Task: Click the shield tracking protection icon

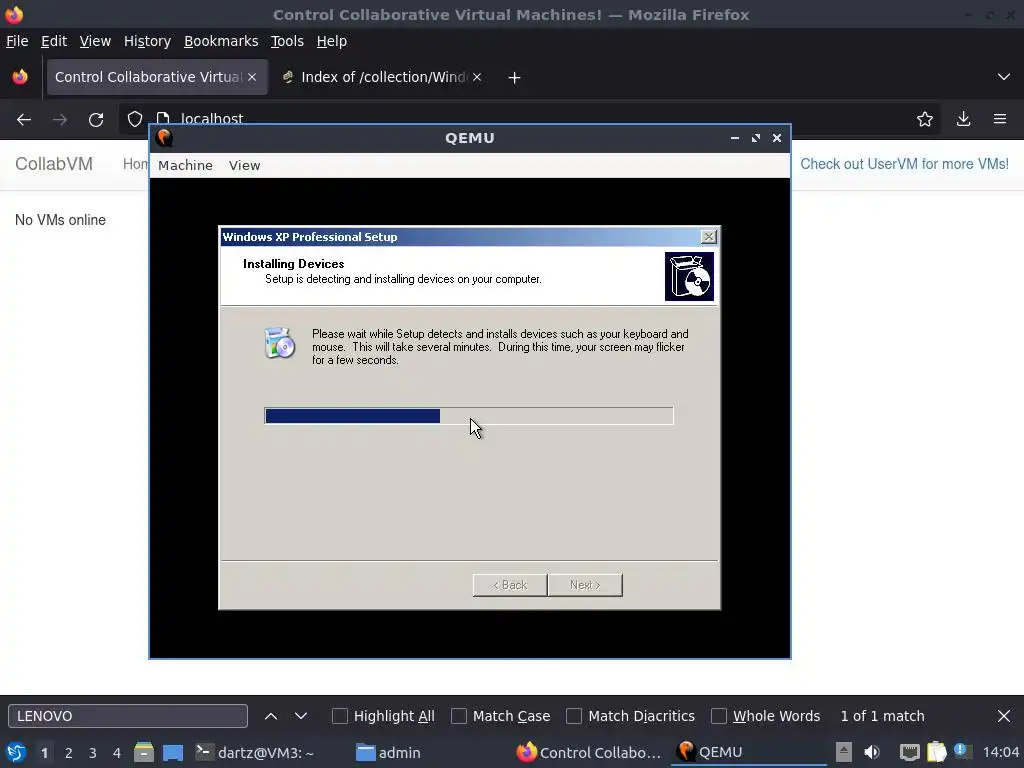Action: pos(135,119)
